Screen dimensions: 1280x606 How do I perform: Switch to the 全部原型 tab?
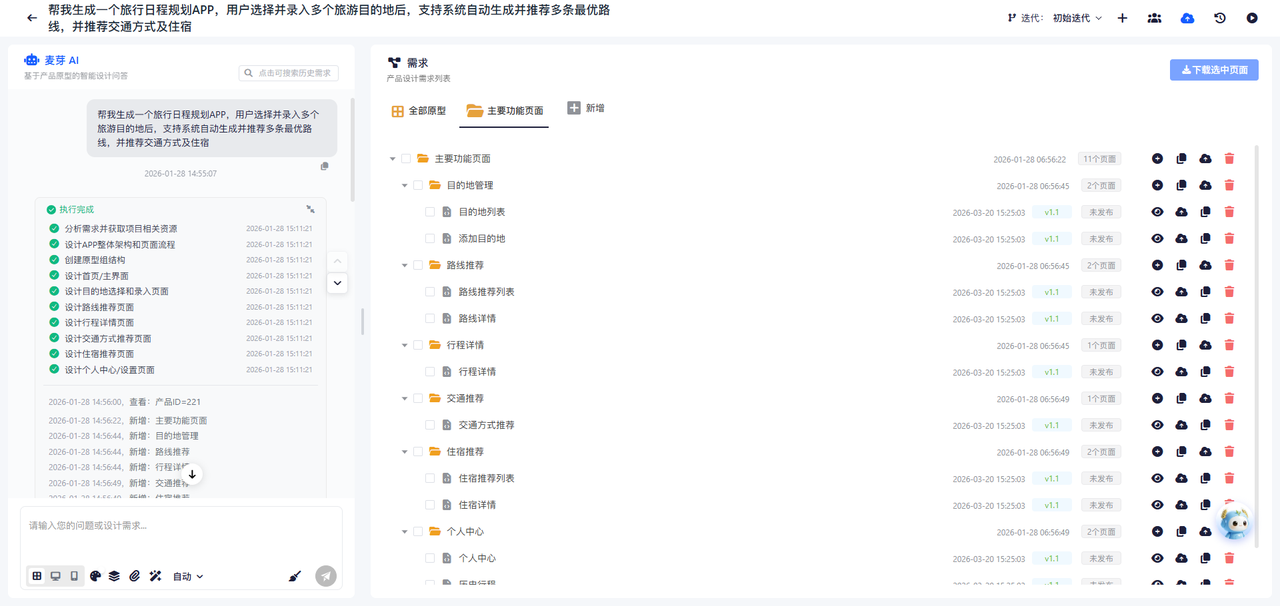[x=418, y=111]
